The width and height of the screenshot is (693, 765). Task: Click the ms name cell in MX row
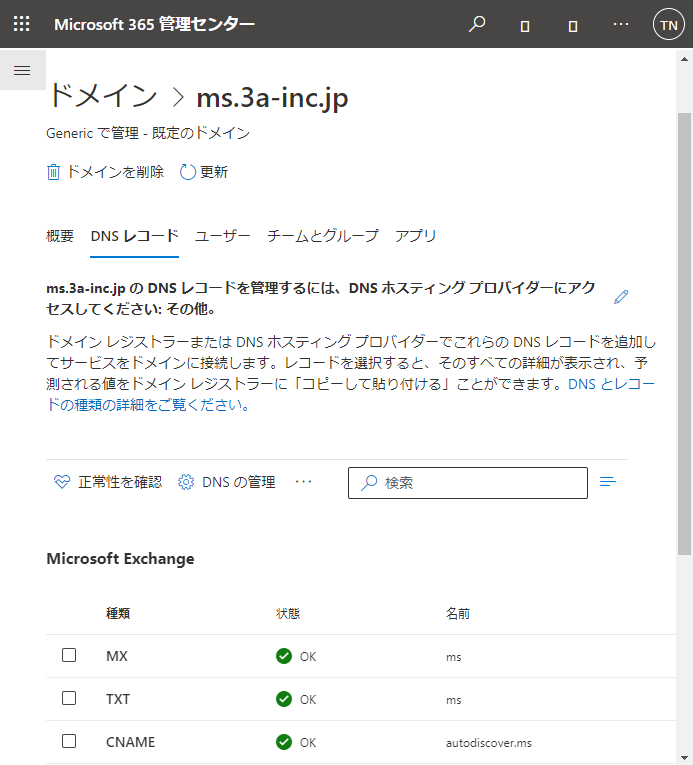pyautogui.click(x=453, y=657)
